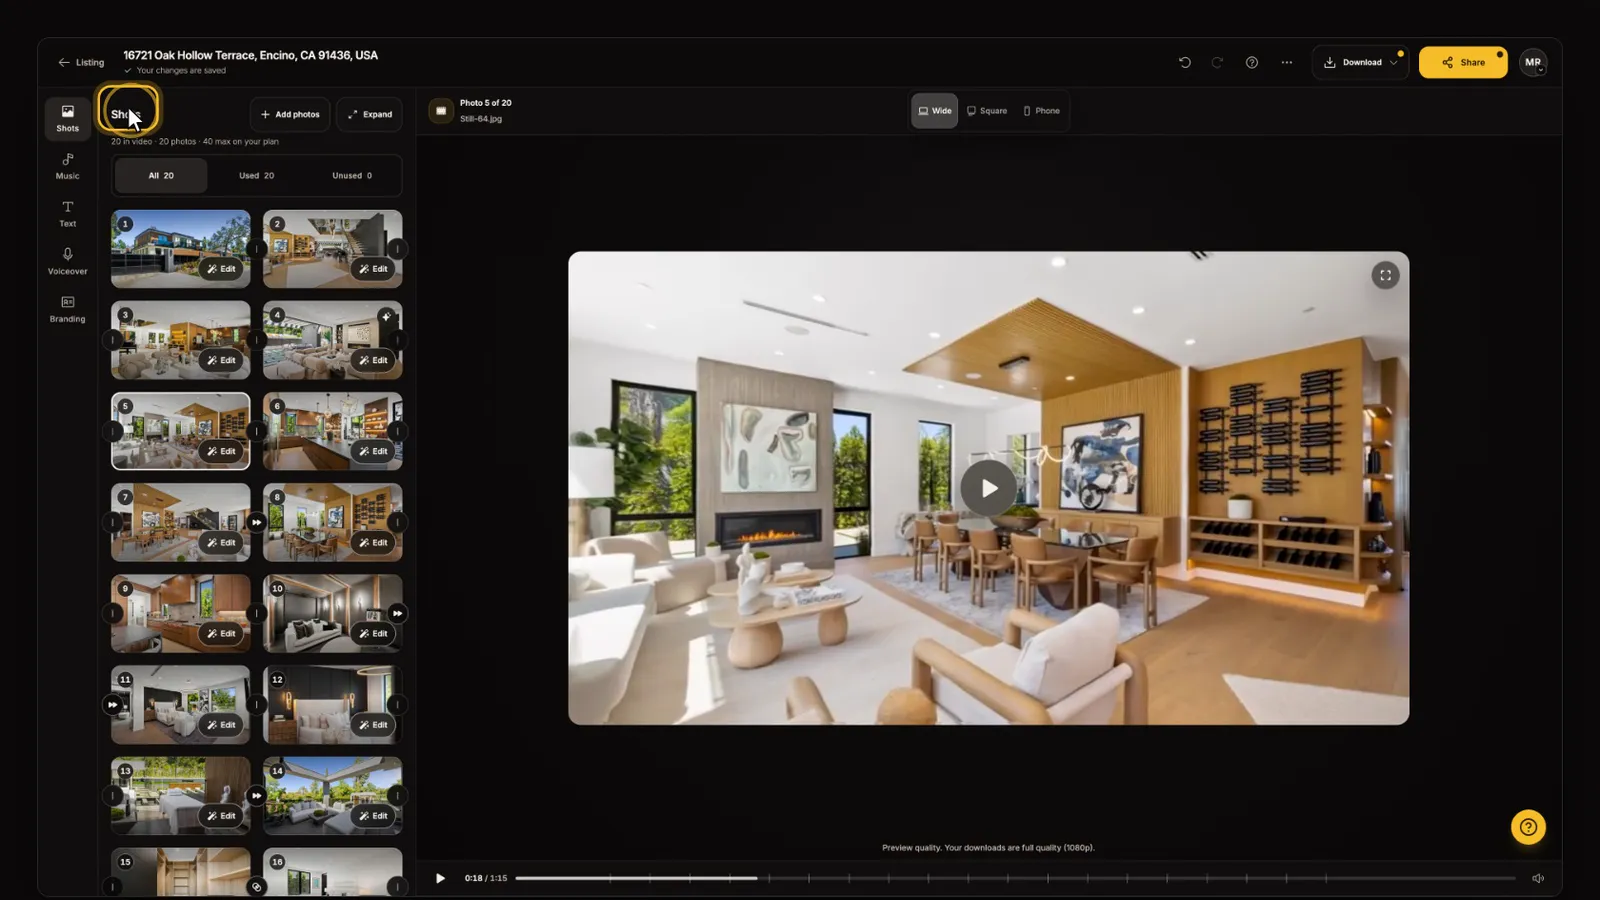Click the sparkle icon on photo 4
Screen dimensions: 1600x900
pos(386,317)
